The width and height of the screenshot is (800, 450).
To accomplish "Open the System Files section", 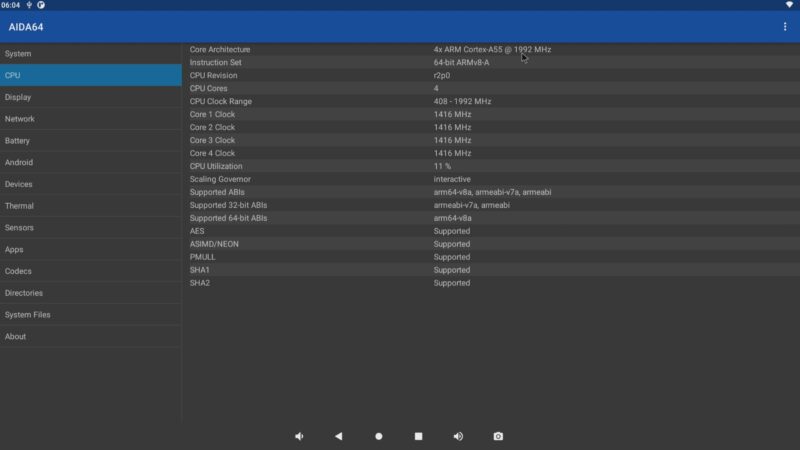I will pos(91,315).
